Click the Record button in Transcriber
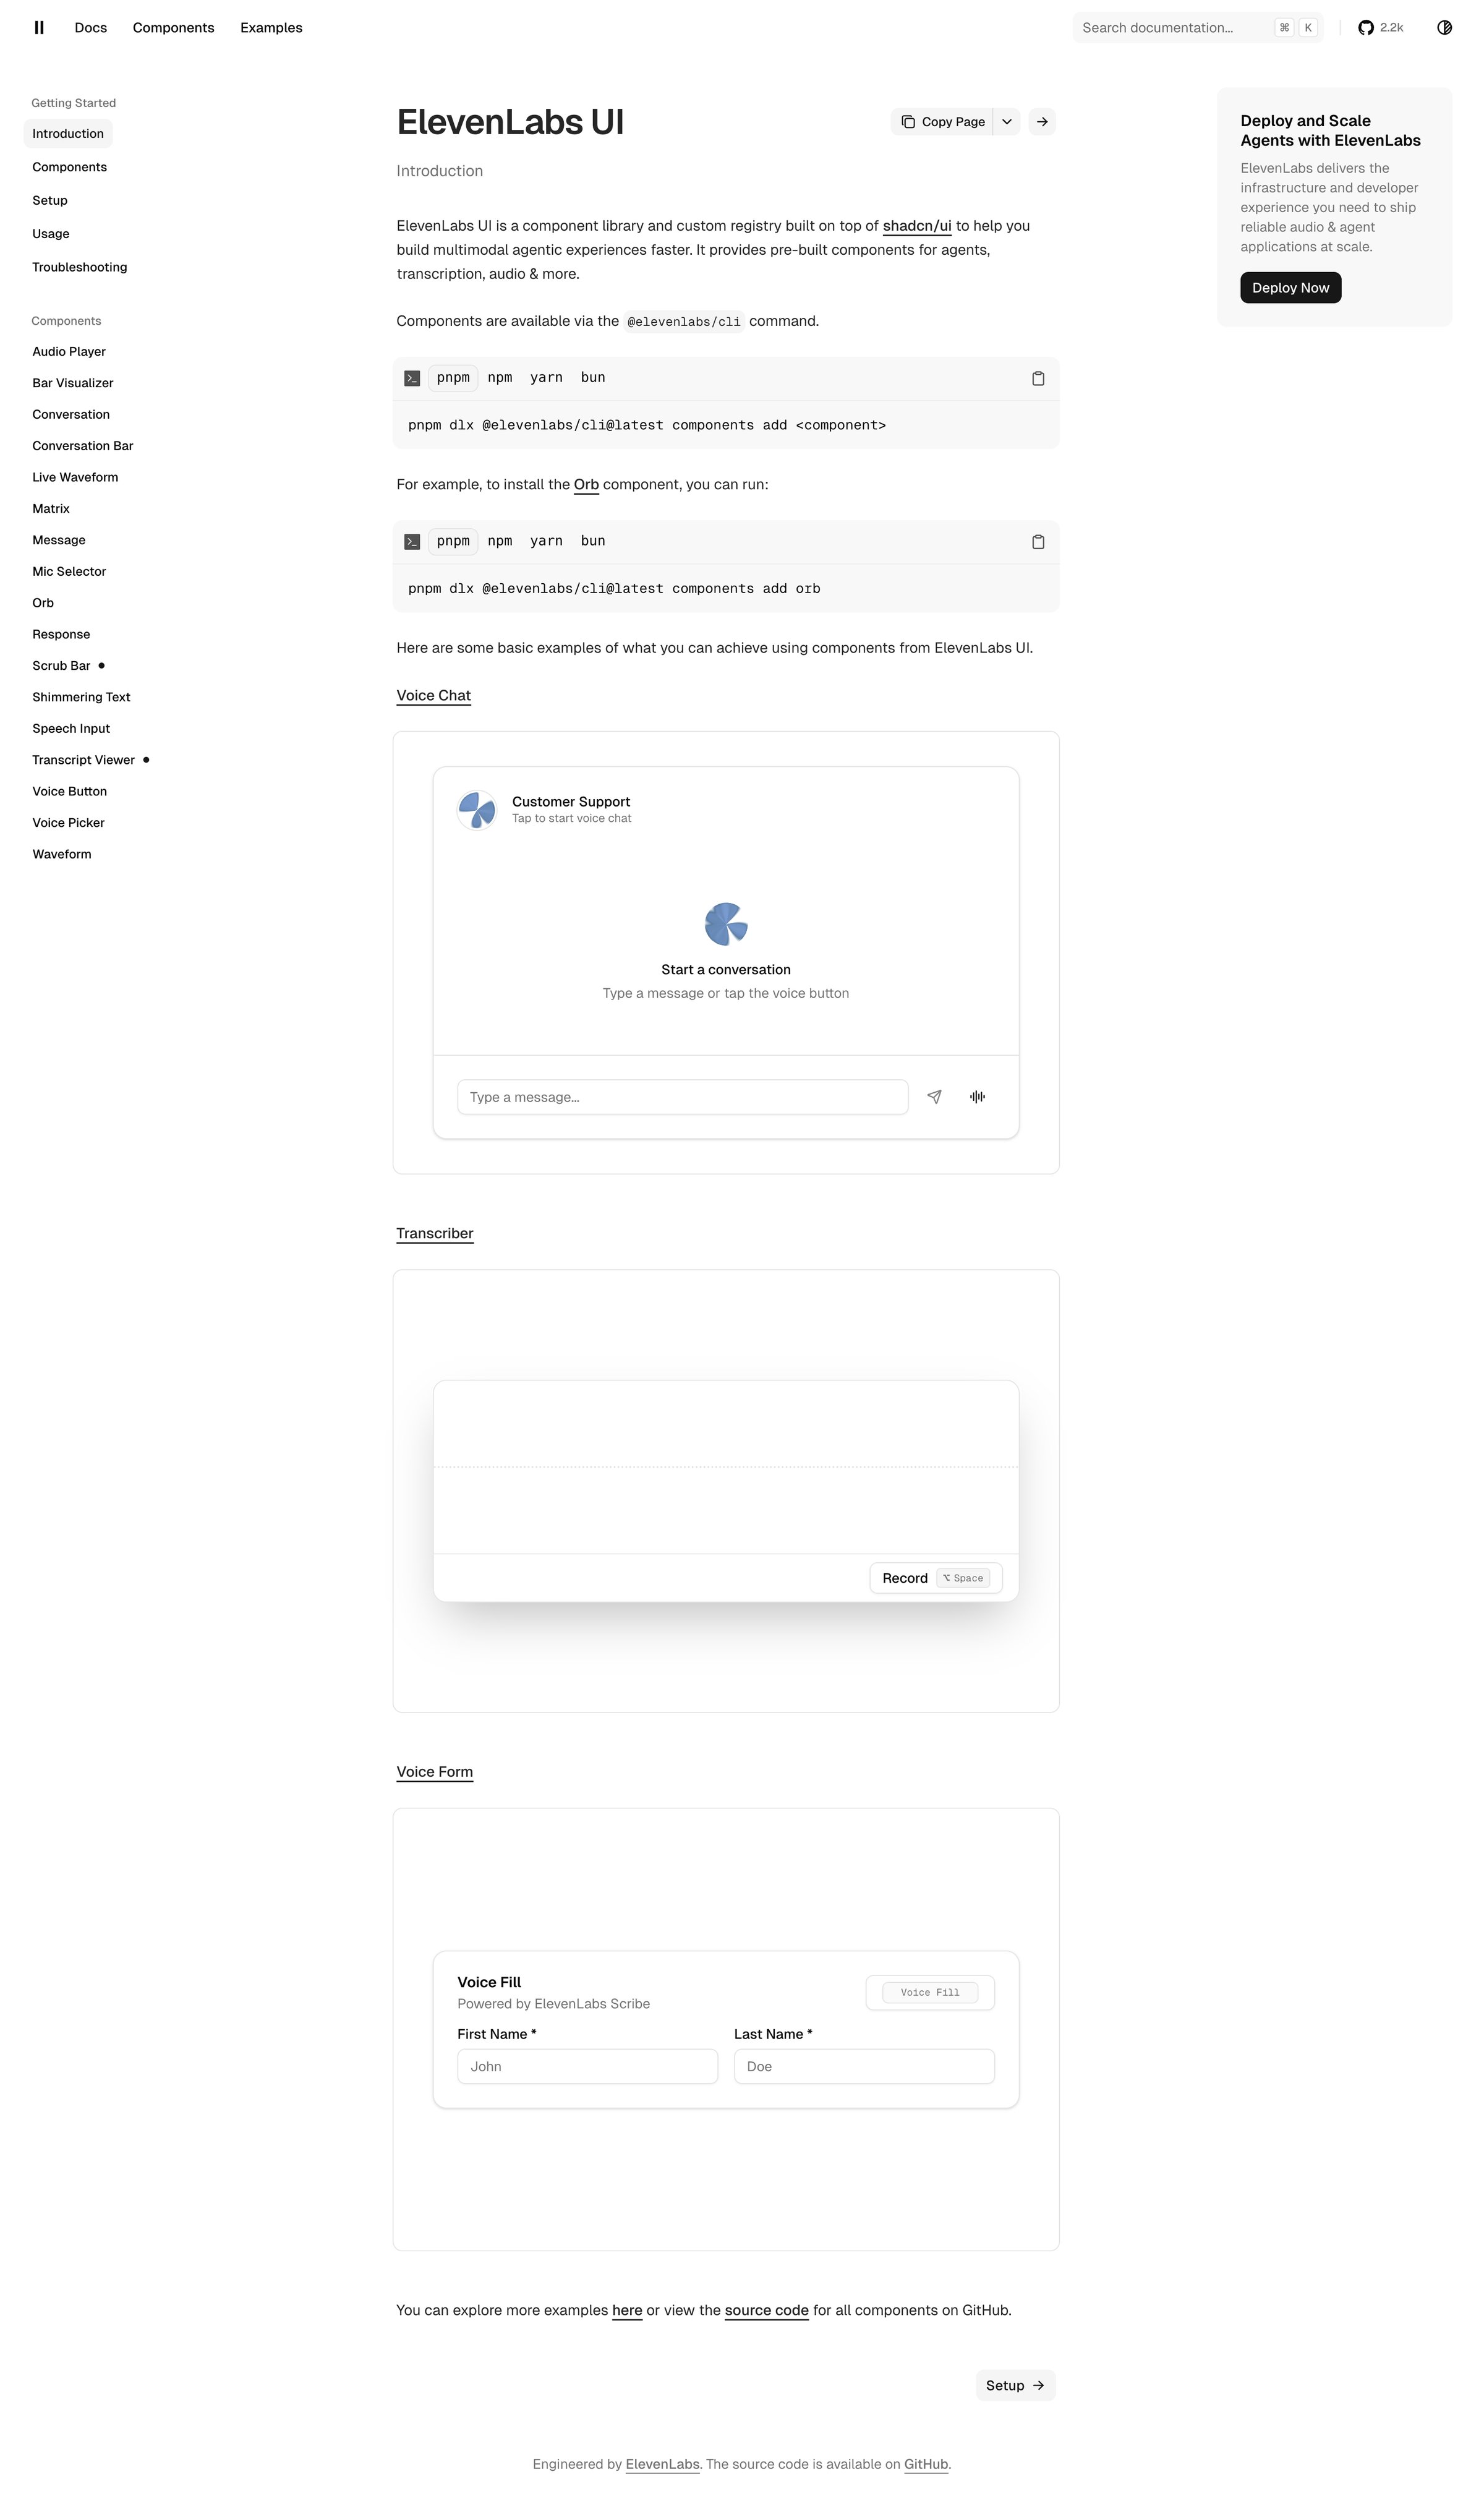The image size is (1484, 2511). point(936,1578)
